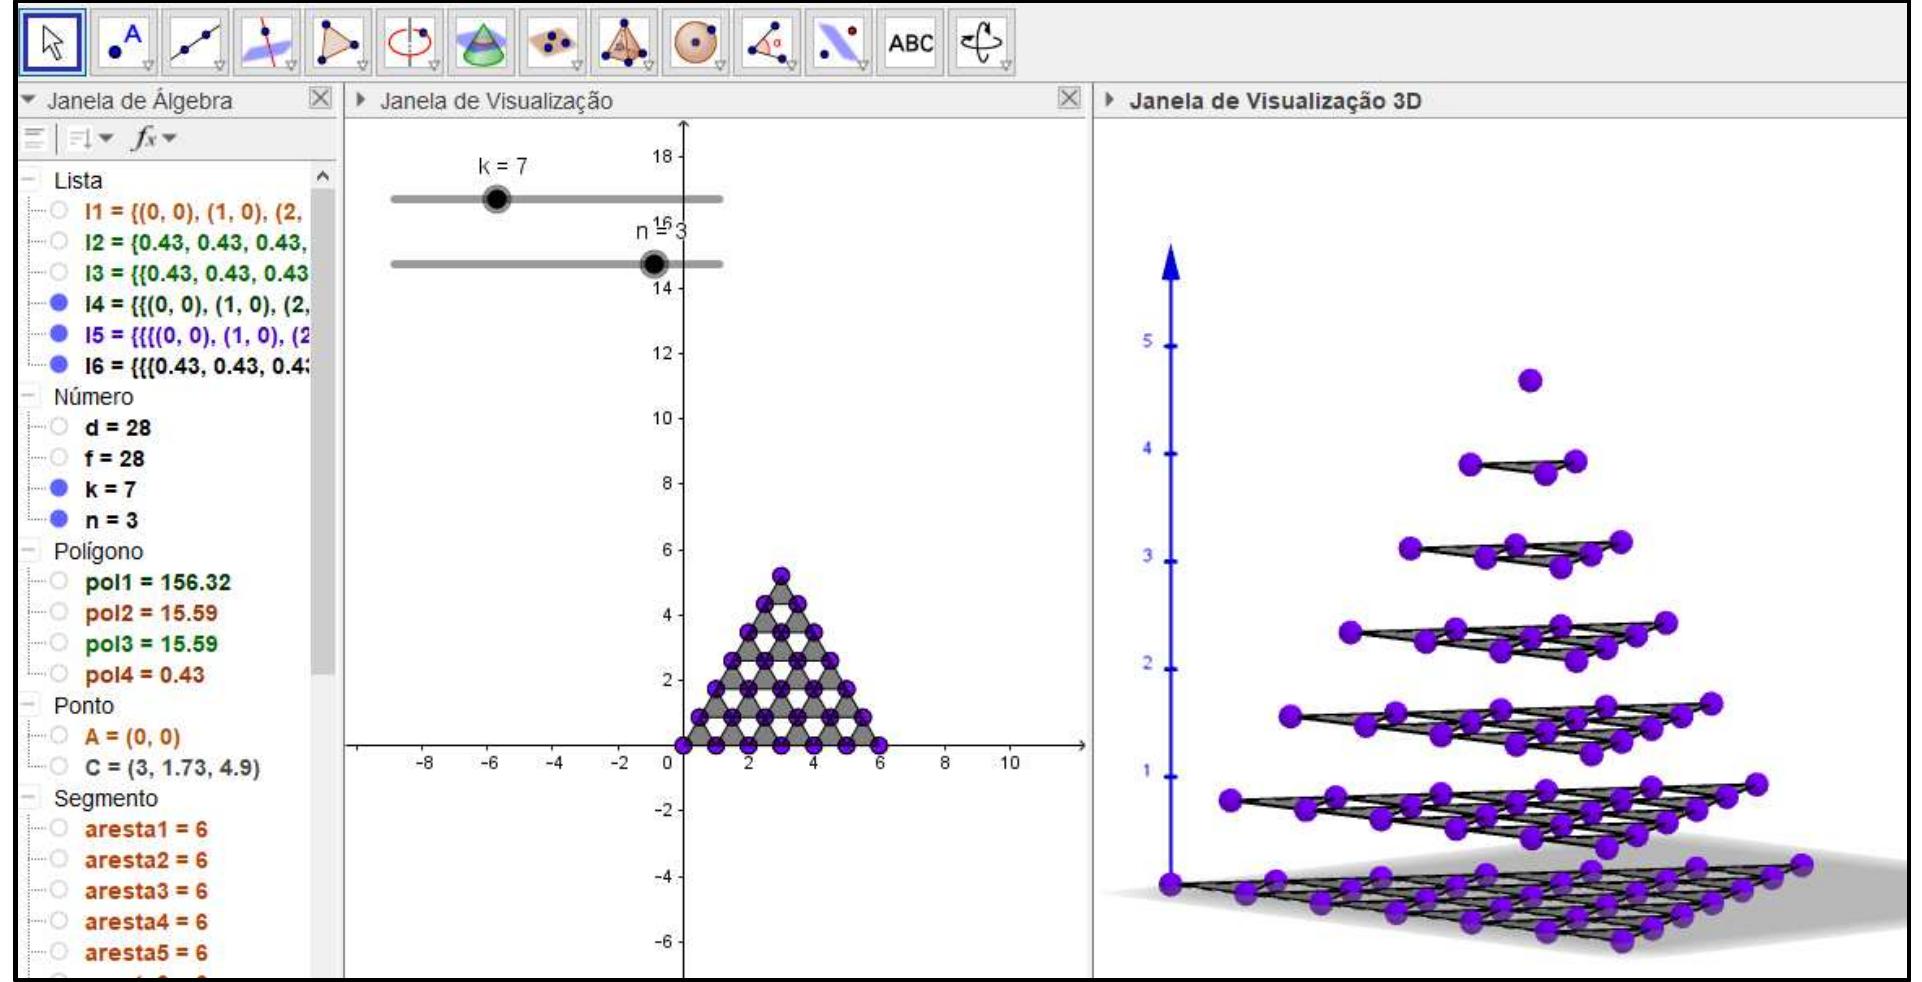Hide slider k visibility in algebra list

[x=59, y=488]
